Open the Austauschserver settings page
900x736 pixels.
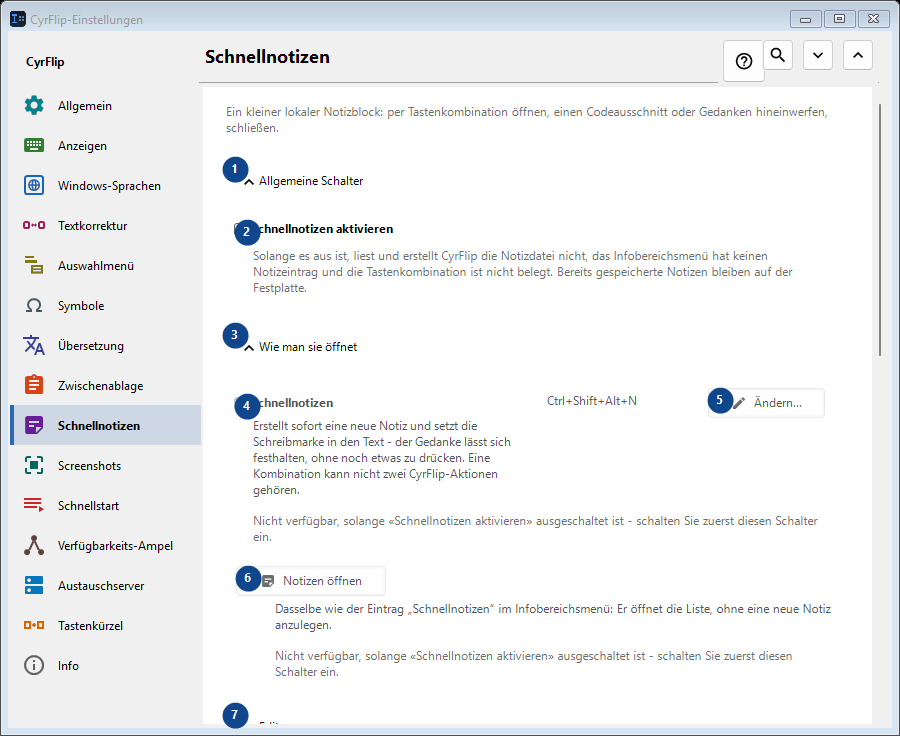106,586
